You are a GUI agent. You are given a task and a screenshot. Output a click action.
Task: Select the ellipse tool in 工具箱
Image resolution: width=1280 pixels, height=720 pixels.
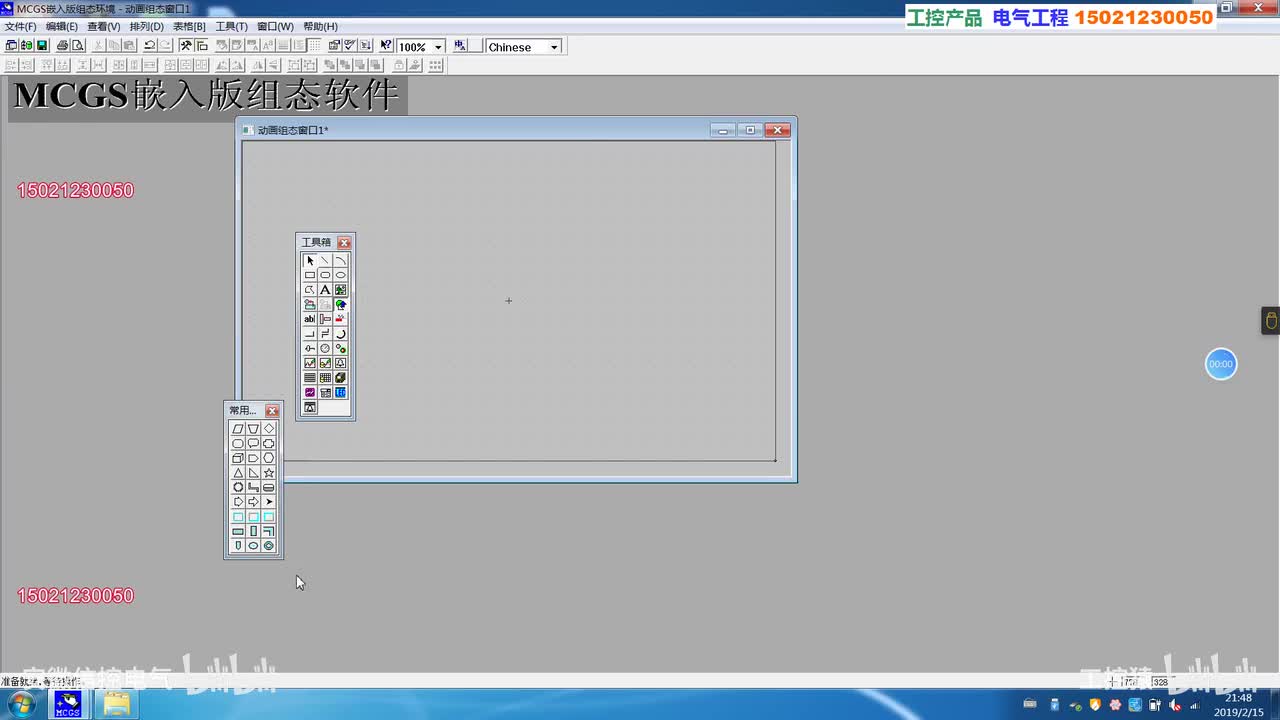341,275
